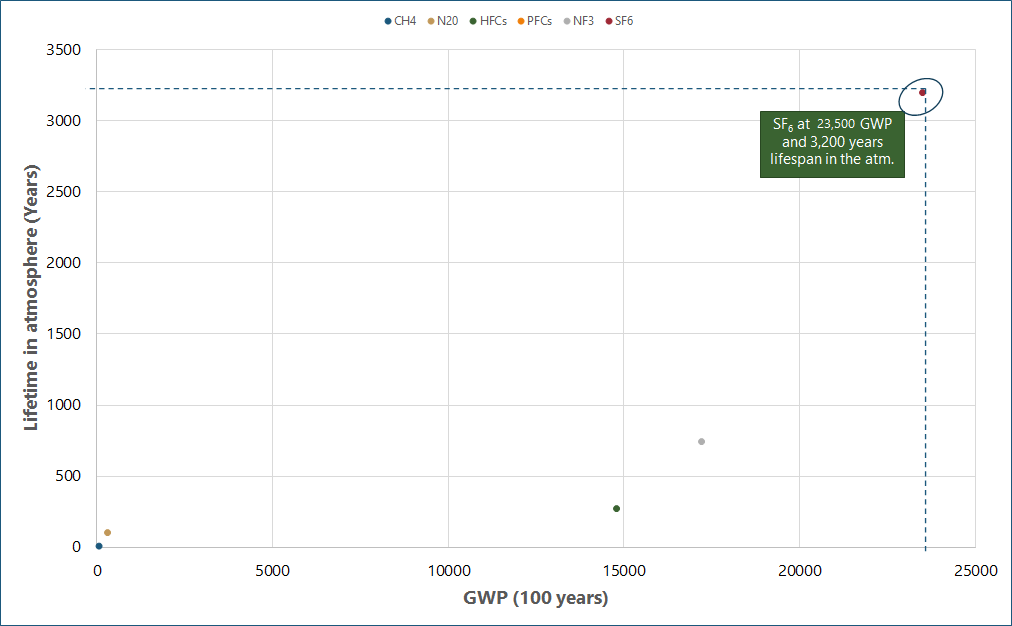Viewport: 1012px width, 626px height.
Task: Select the orange PFCs legend marker
Action: pos(521,21)
